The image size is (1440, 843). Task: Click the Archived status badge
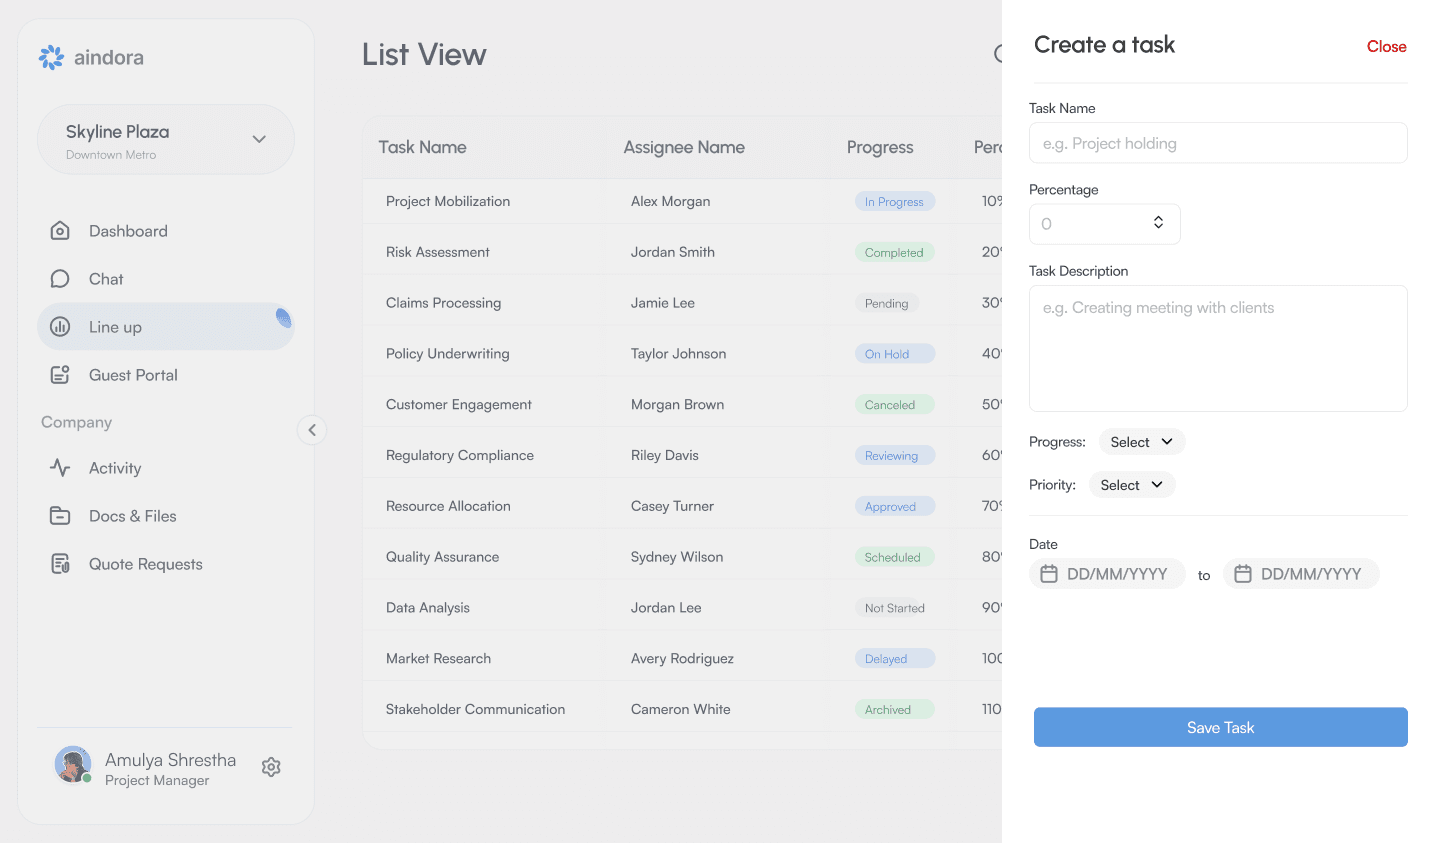click(x=894, y=710)
